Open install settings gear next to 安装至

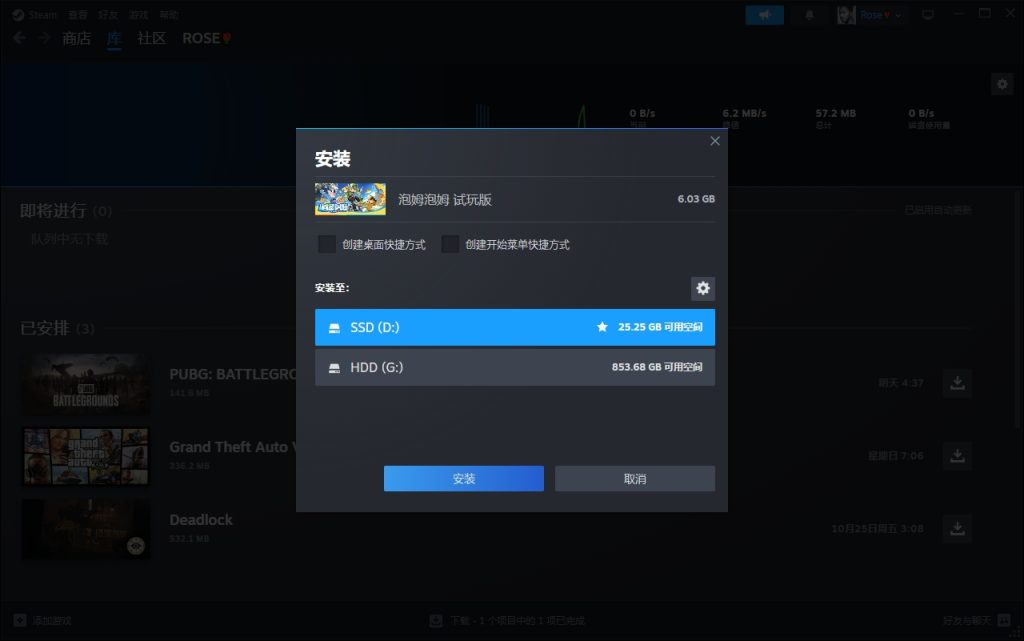703,289
